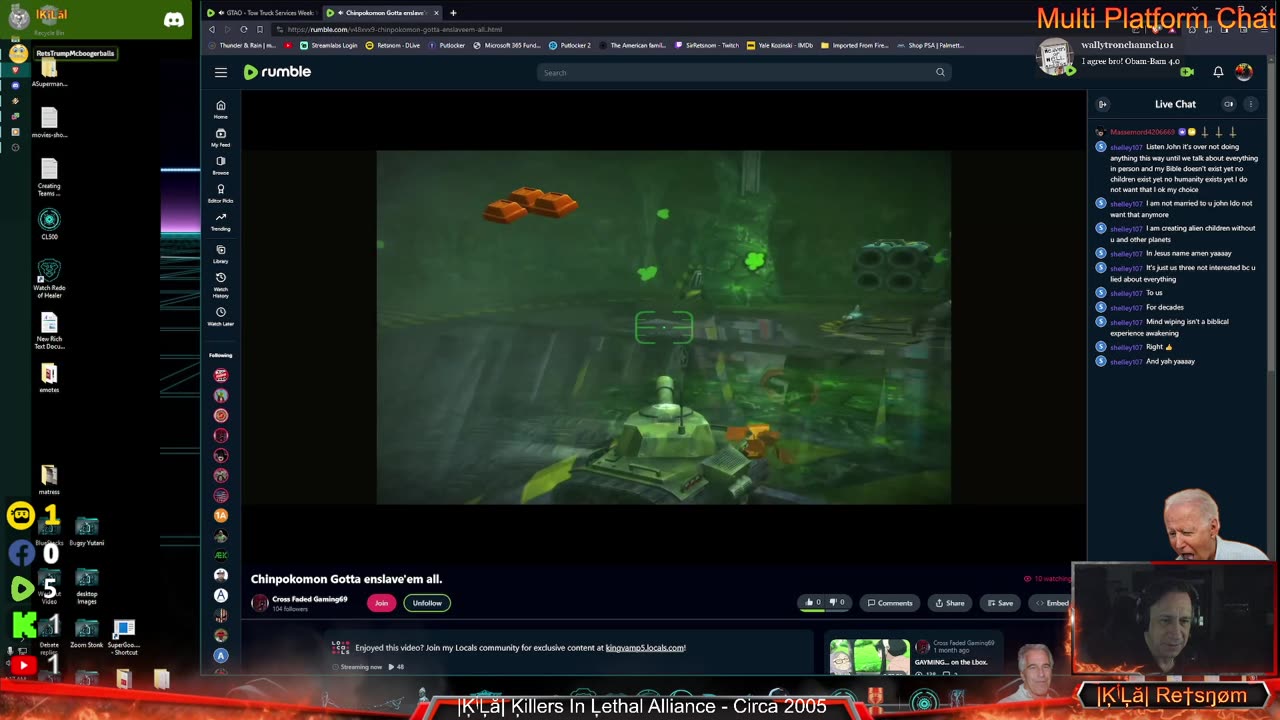Click the green go-live camera icon
The width and height of the screenshot is (1280, 720).
click(1187, 72)
